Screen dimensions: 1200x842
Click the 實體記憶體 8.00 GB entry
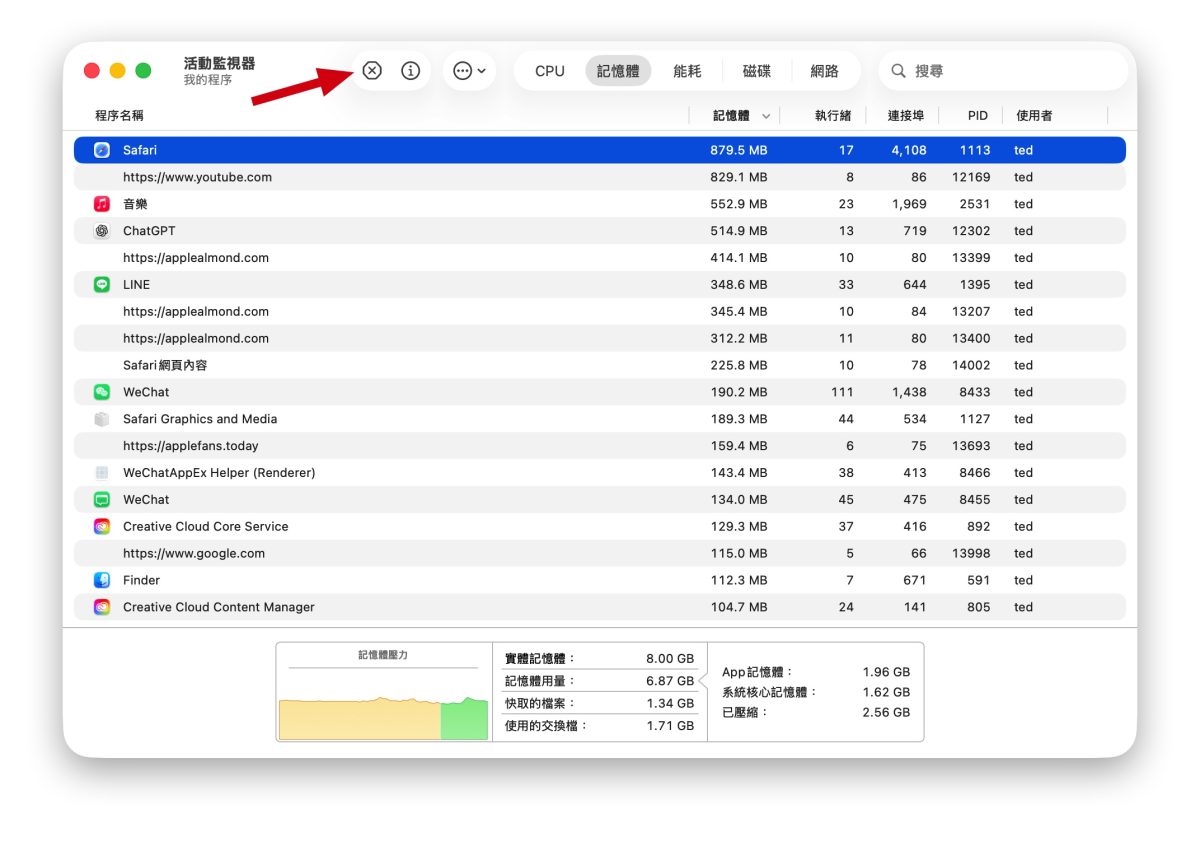point(599,659)
